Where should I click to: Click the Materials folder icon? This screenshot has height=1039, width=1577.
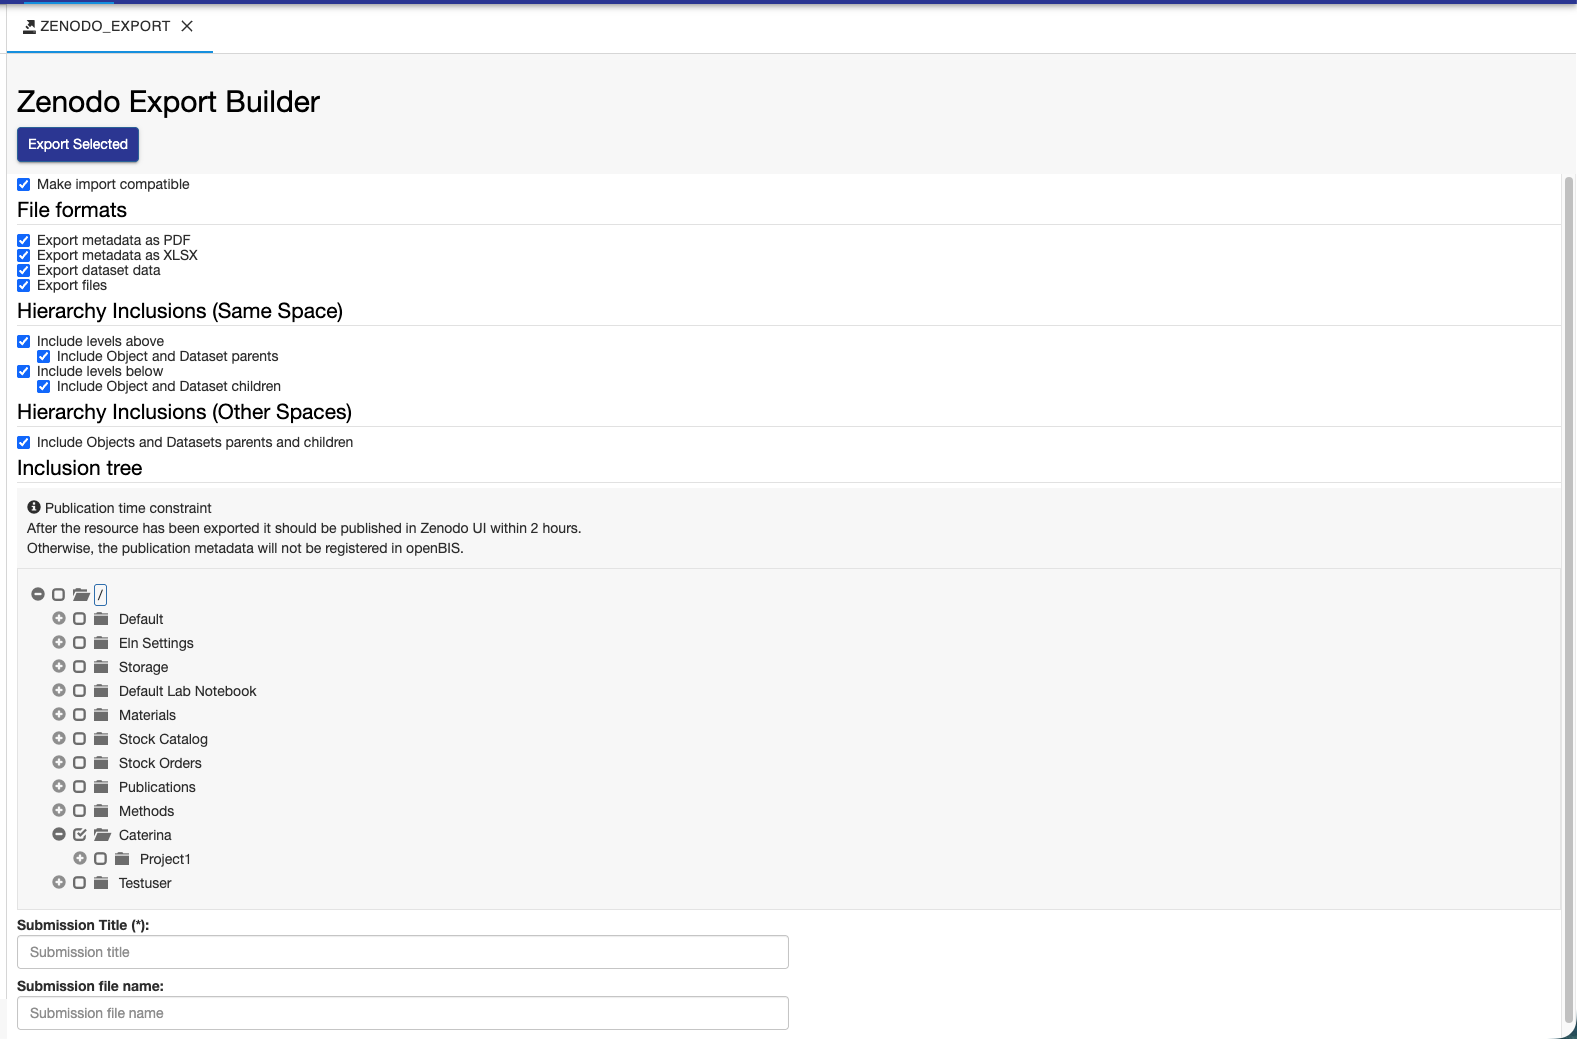pyautogui.click(x=101, y=714)
